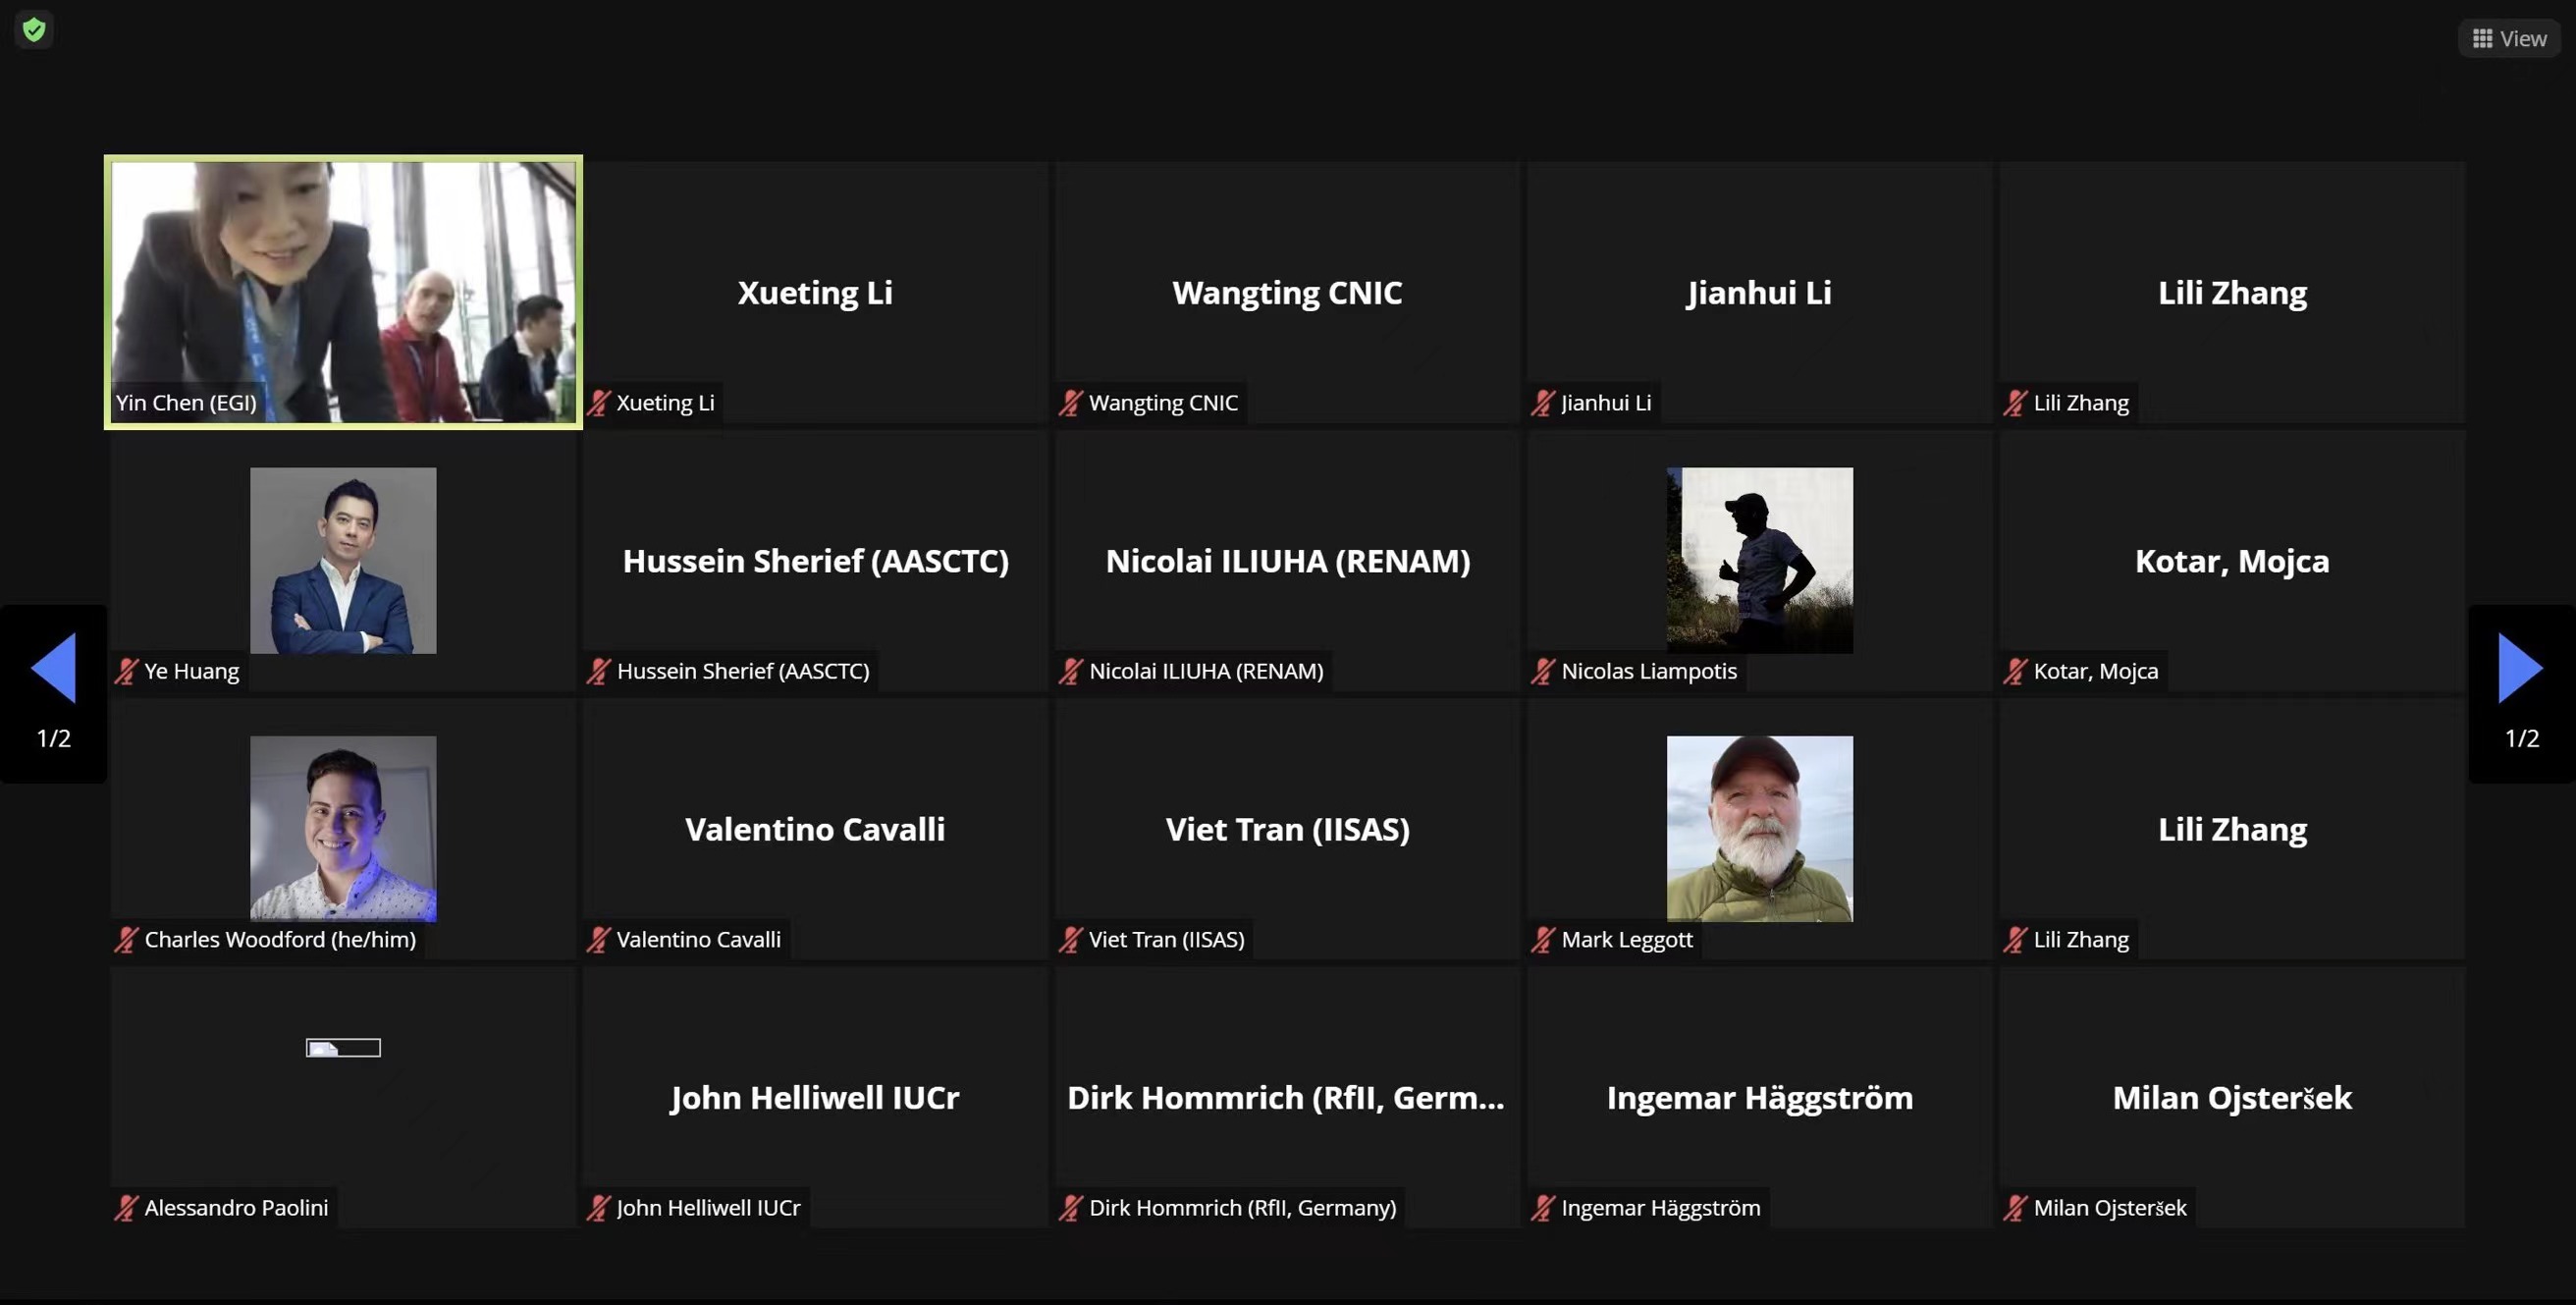
Task: Click the 1/2 page indicator on the right
Action: point(2521,738)
